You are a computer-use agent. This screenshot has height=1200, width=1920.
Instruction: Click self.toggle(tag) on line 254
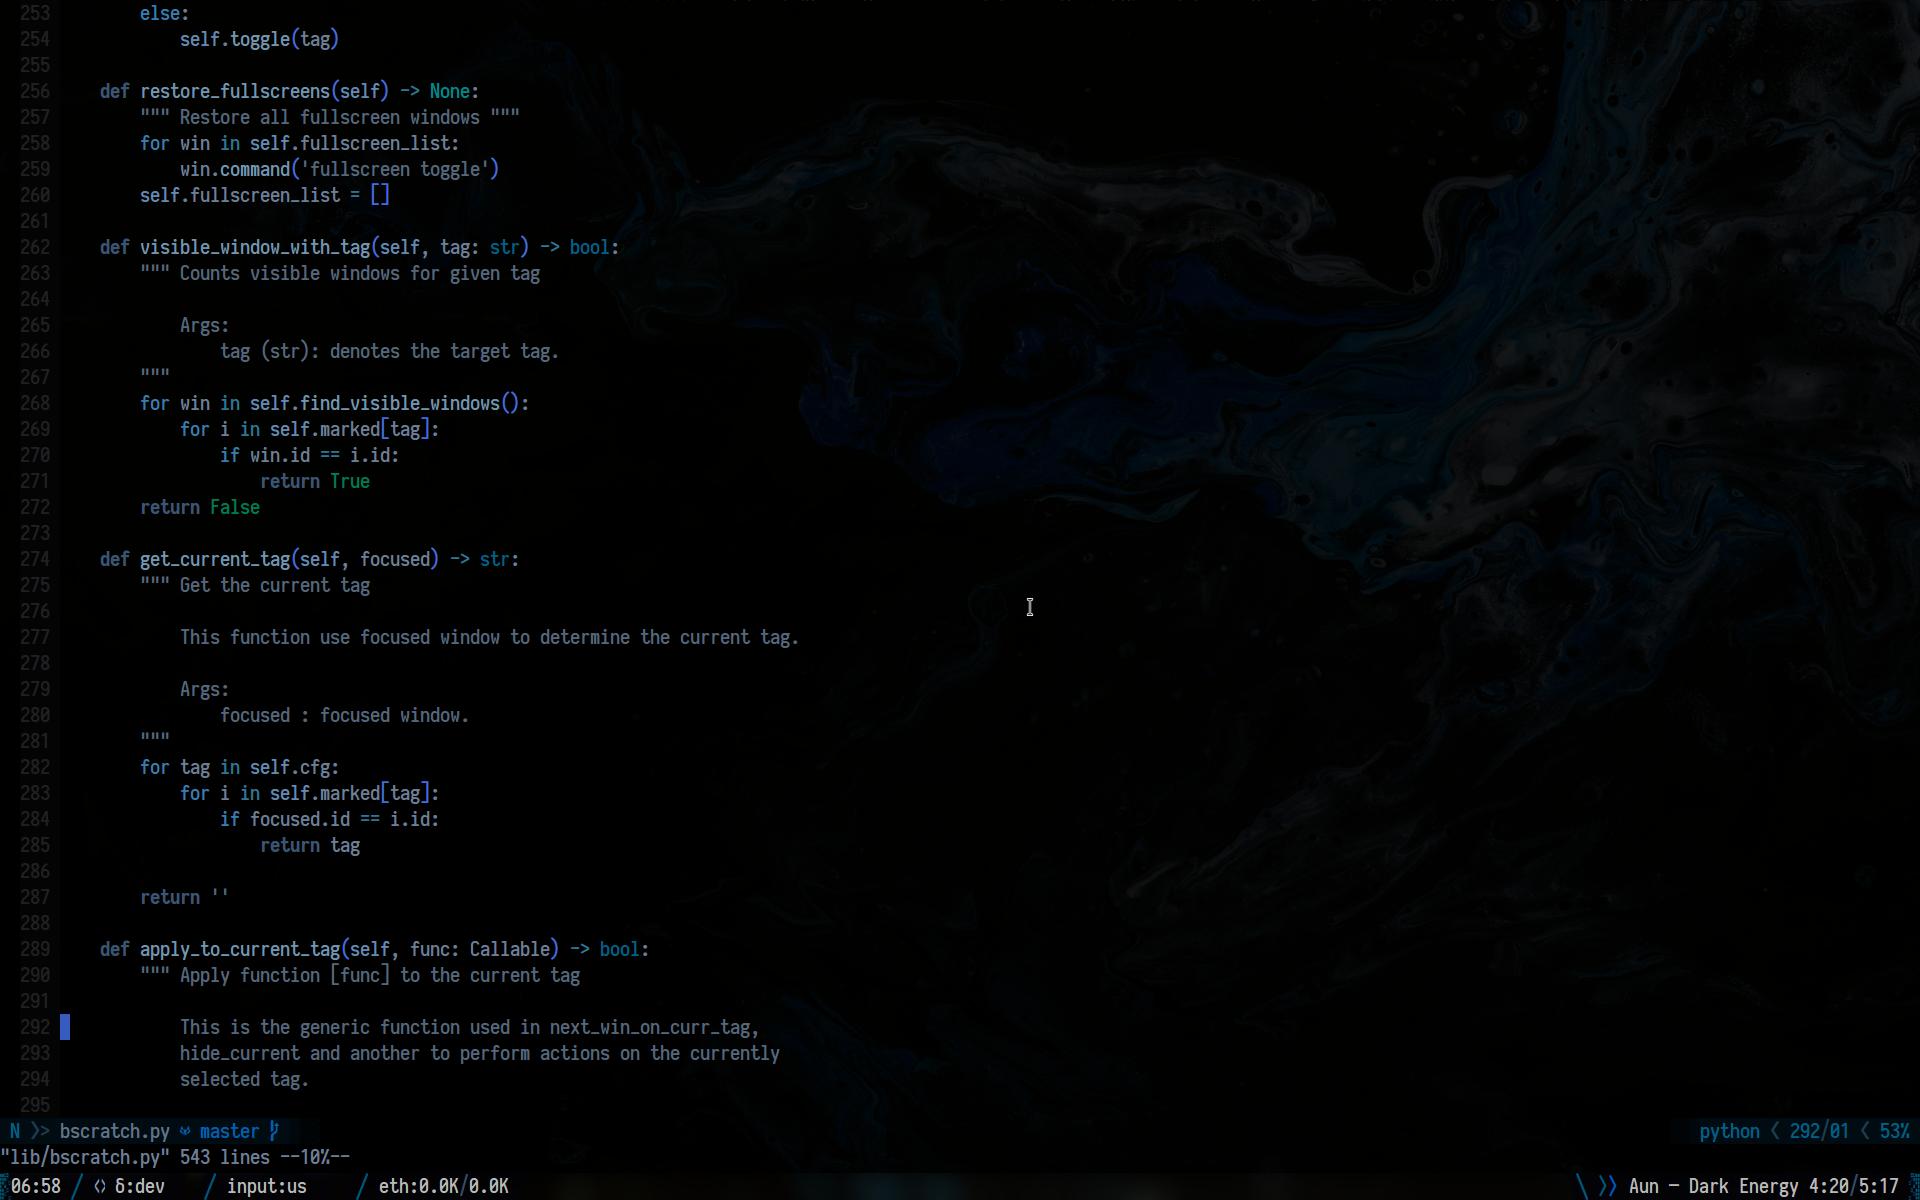[x=260, y=39]
